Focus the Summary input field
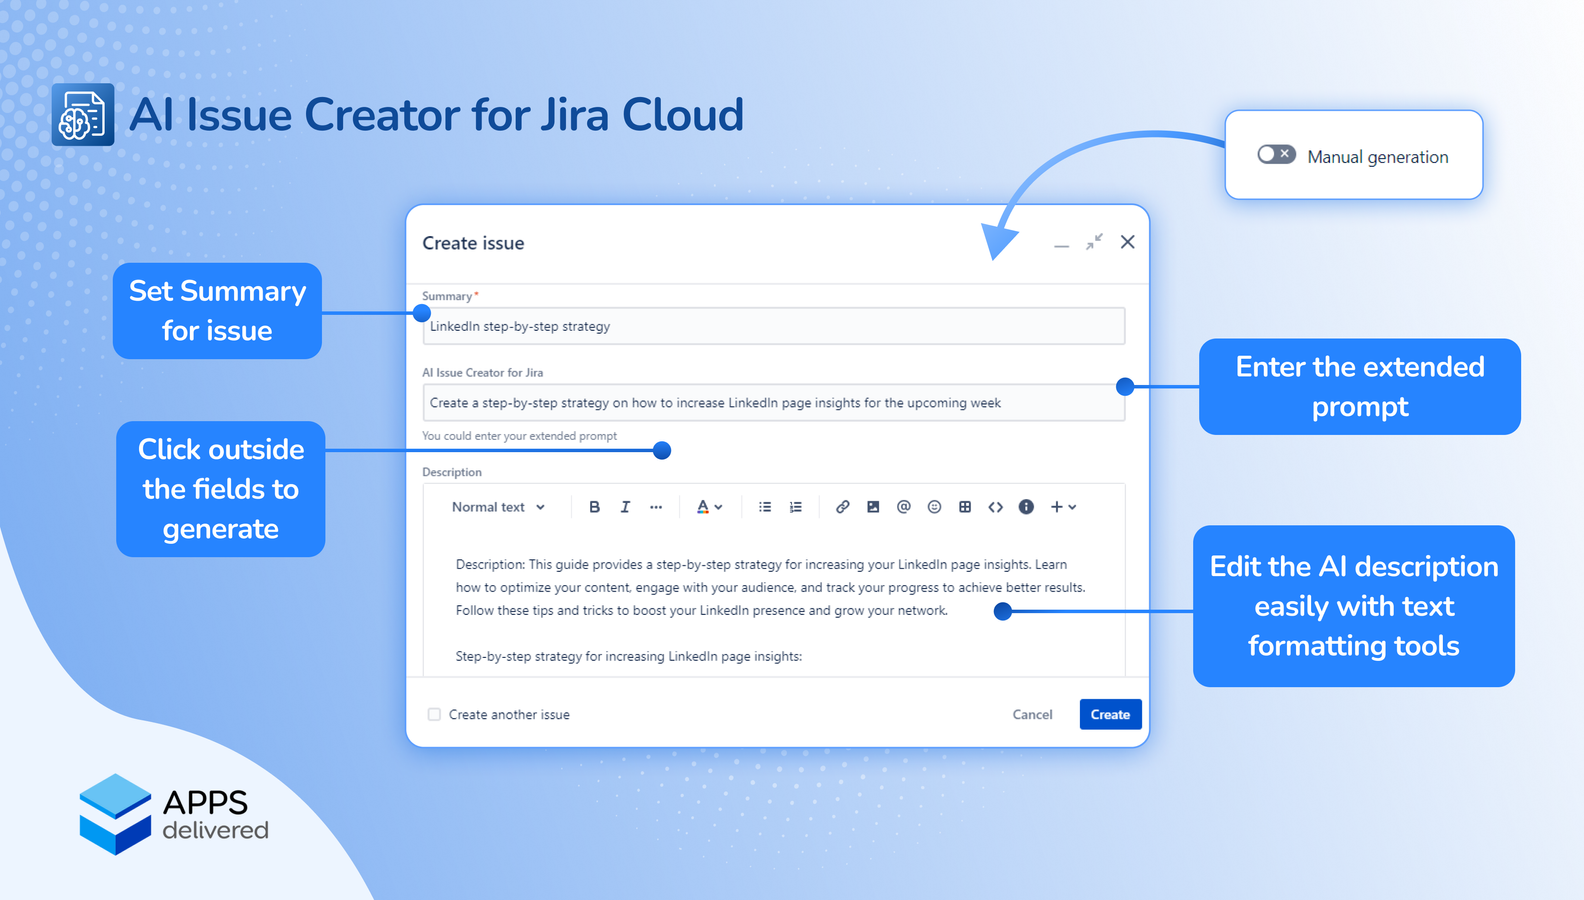Viewport: 1584px width, 900px height. point(774,326)
